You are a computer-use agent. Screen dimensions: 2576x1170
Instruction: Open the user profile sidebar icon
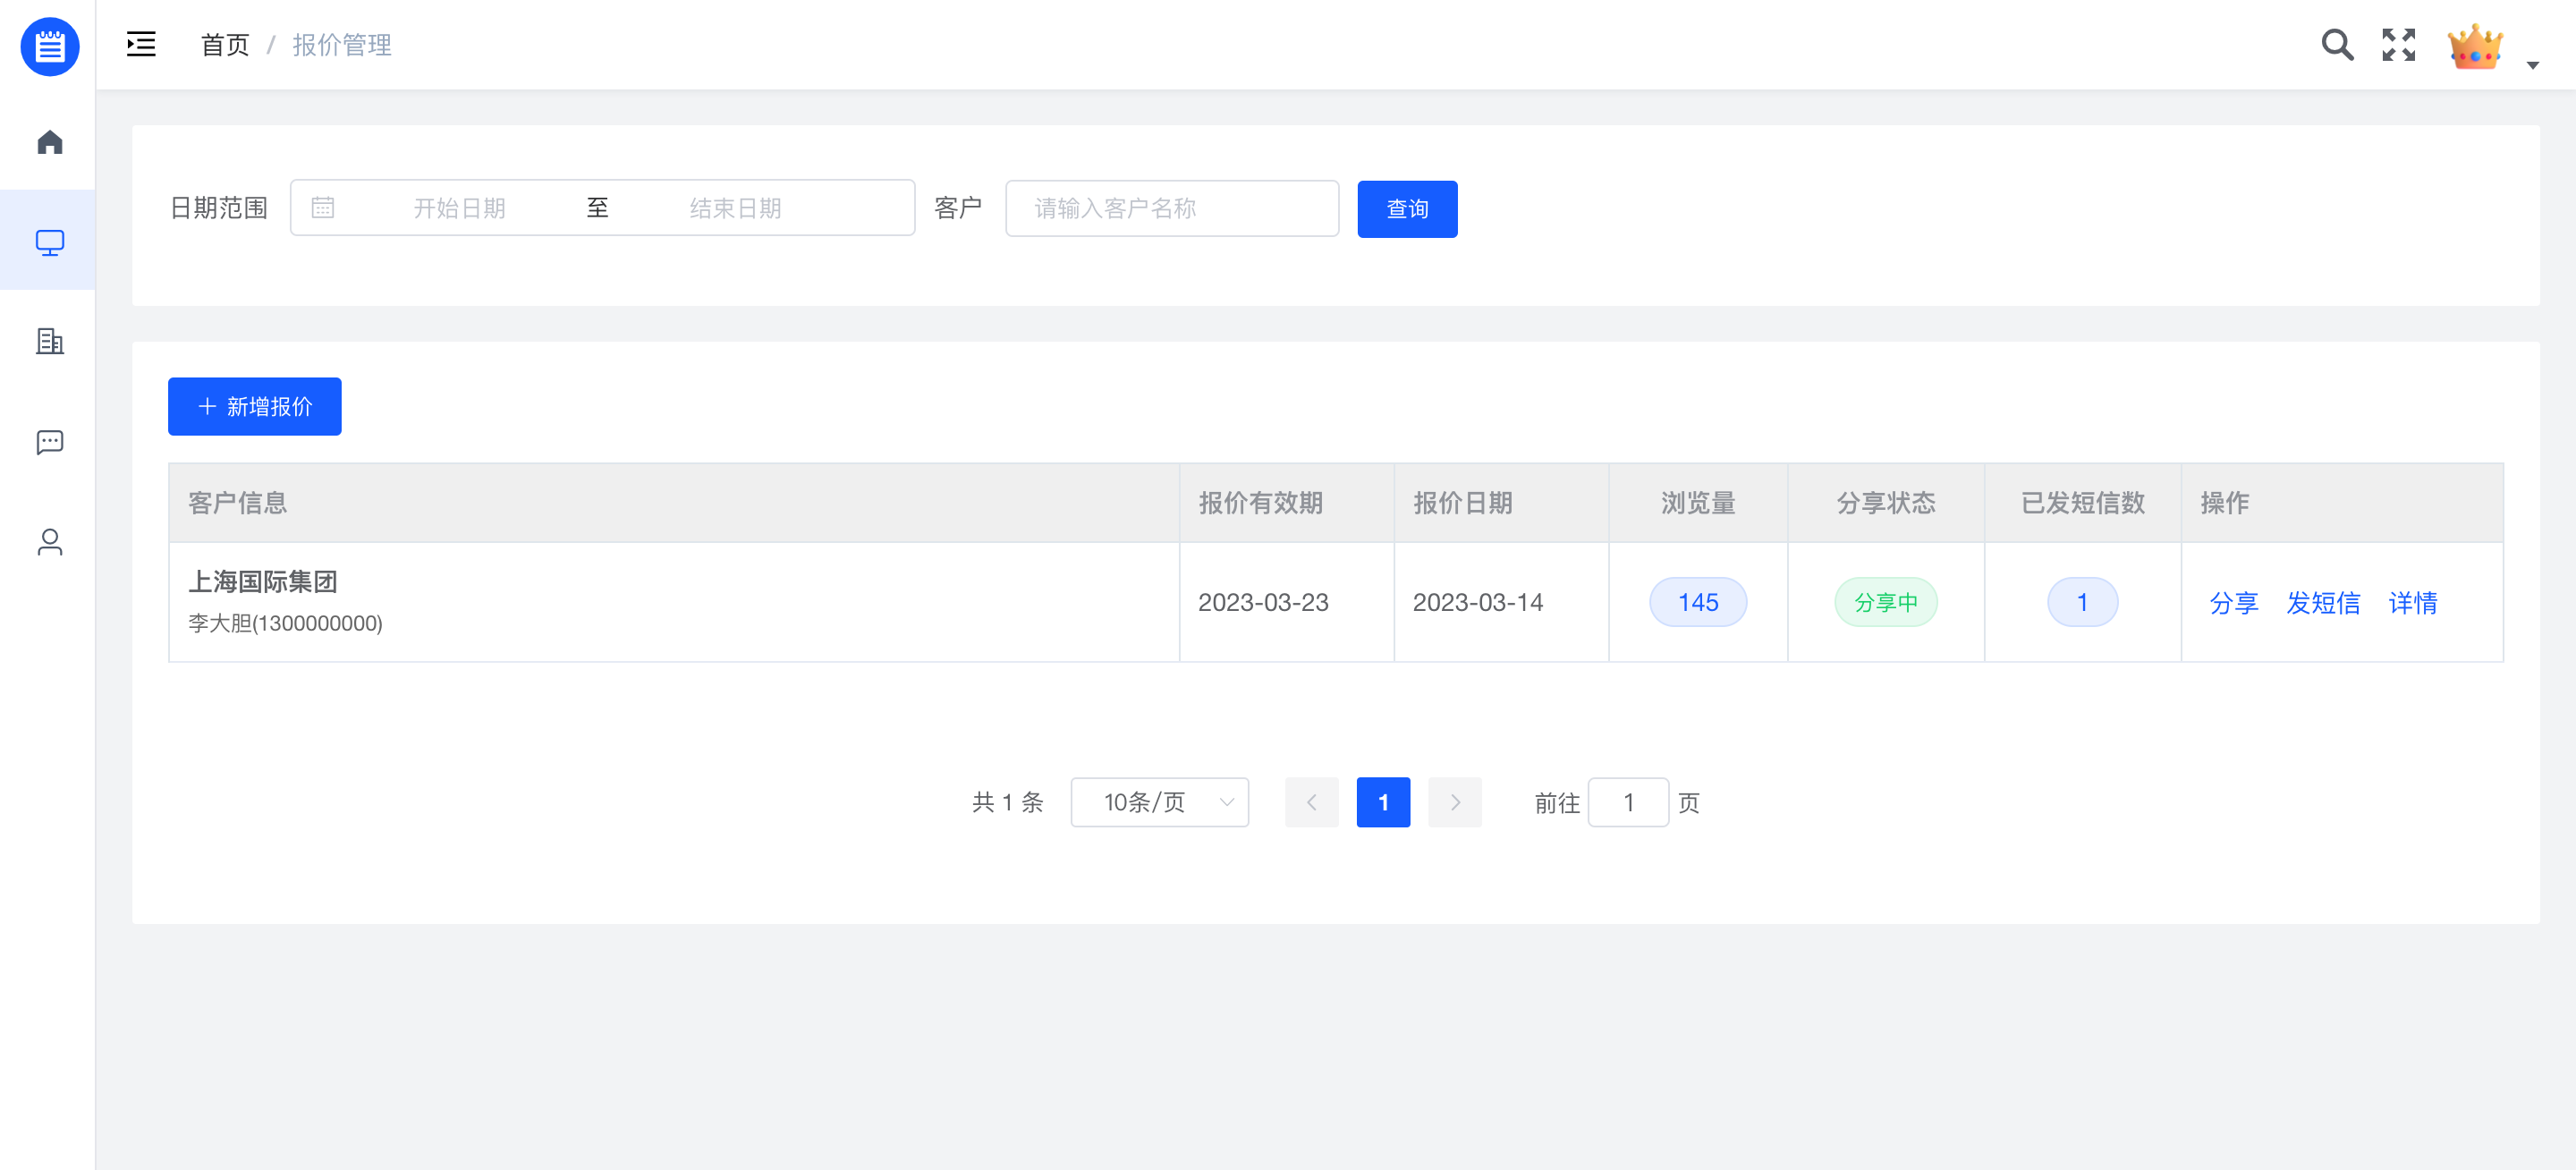(49, 542)
